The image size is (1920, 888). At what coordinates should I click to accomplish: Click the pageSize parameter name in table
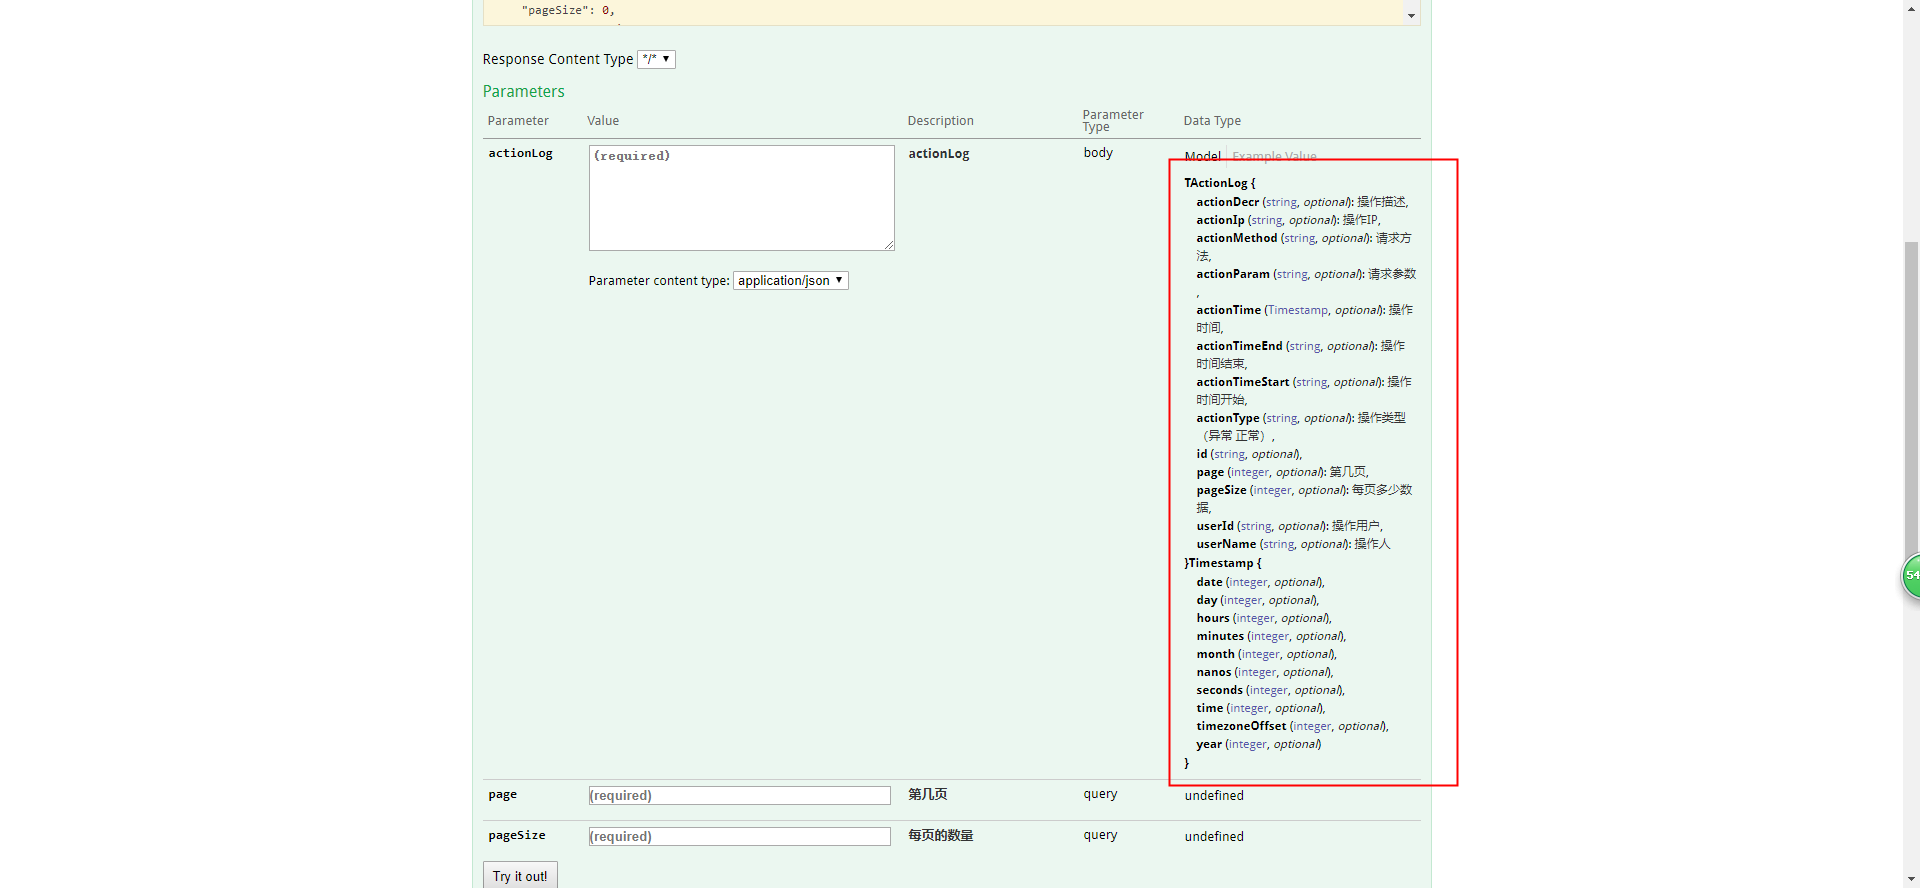(x=516, y=835)
